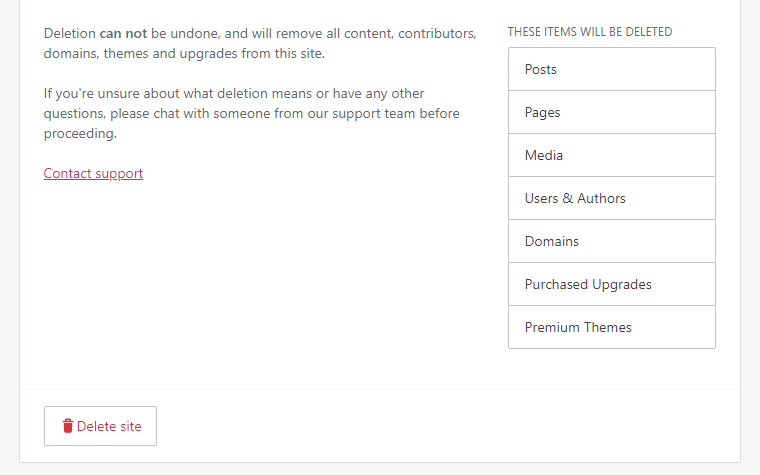Click the word 'proceeding.' in the support paragraph

81,133
